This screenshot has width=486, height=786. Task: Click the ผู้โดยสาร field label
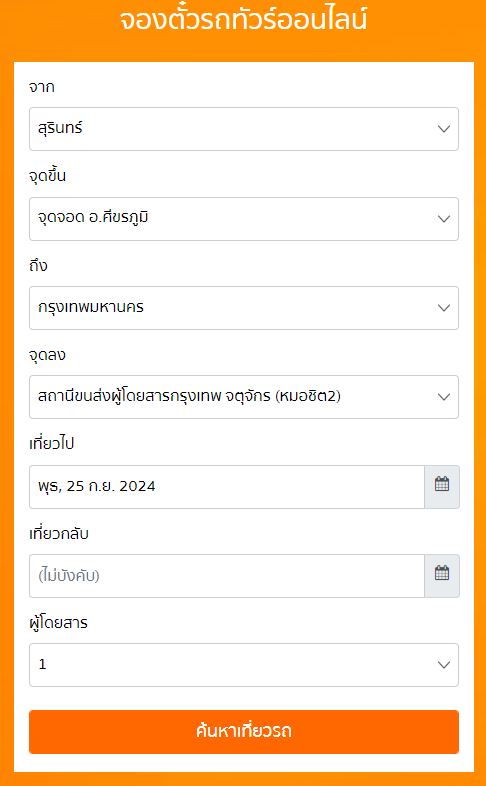tap(58, 623)
